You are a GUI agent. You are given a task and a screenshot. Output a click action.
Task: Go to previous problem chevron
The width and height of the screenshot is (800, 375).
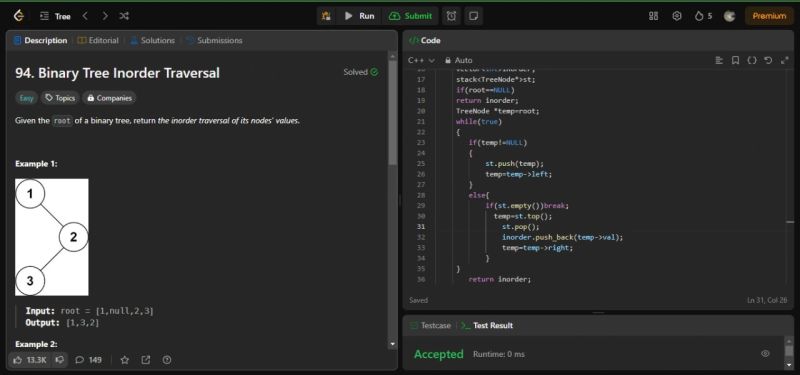[85, 16]
